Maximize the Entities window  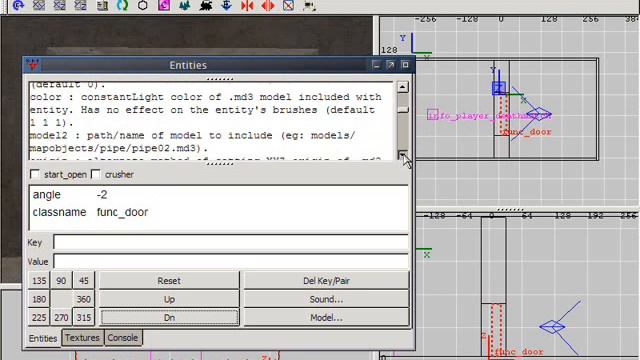405,65
